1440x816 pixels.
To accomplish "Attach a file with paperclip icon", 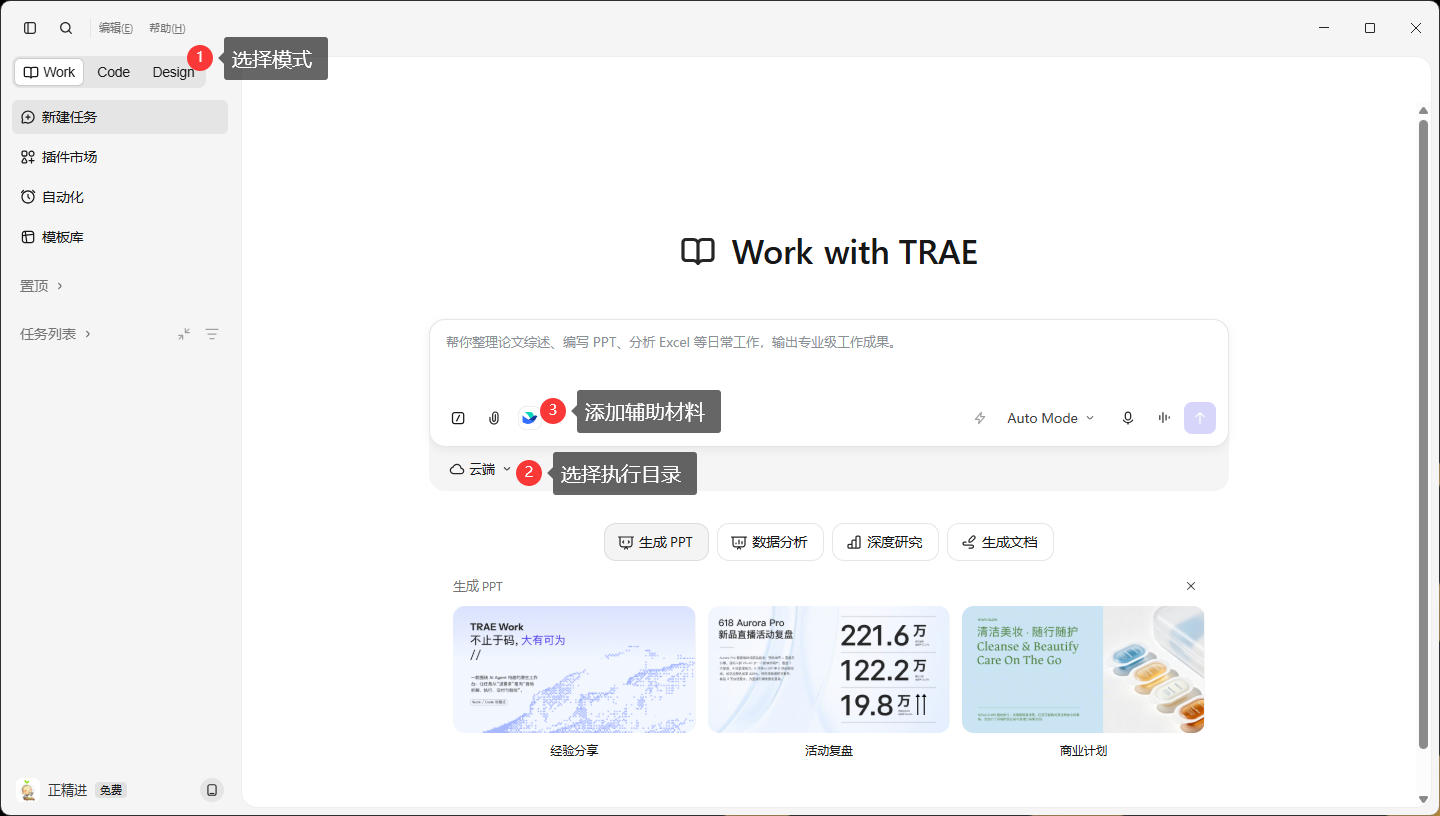I will [494, 418].
